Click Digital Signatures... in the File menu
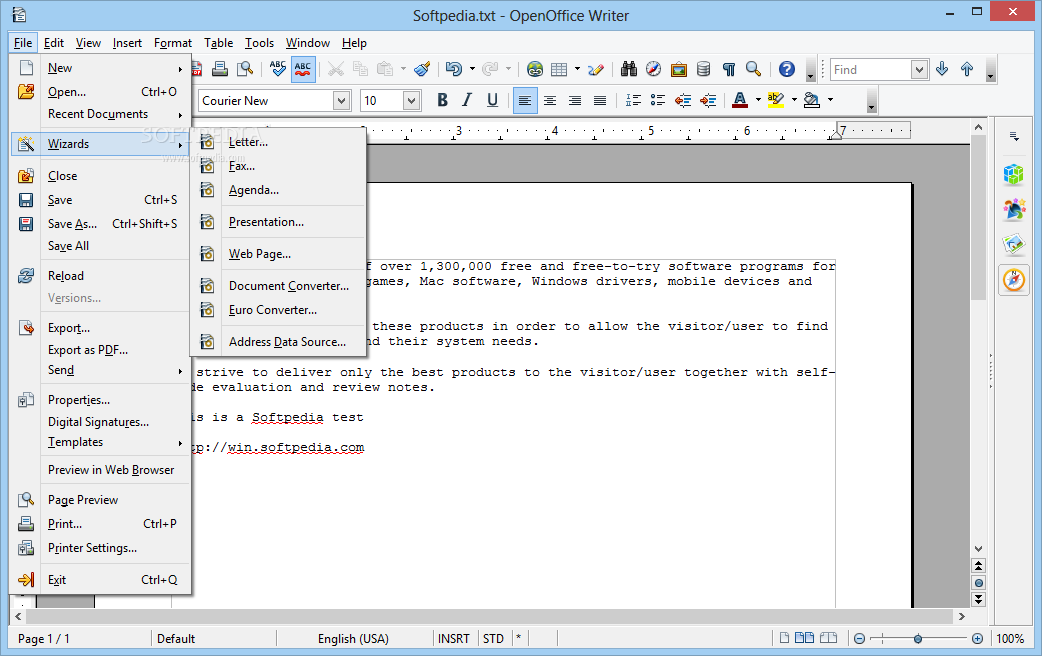Screen dimensions: 1042x656 point(100,422)
